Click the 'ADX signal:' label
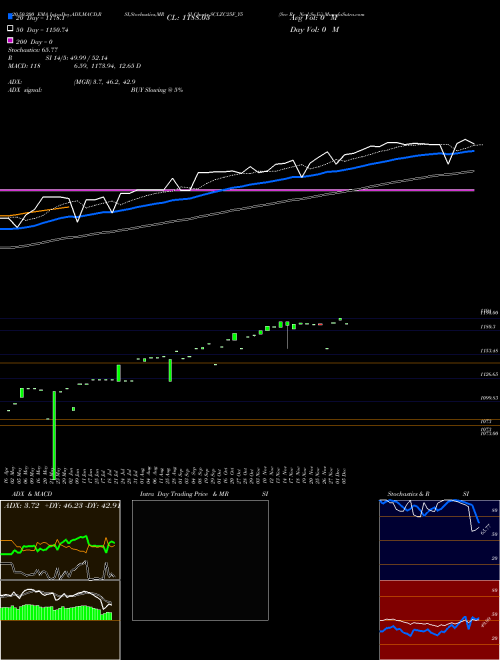Viewport: 500px width, 660px height. pyautogui.click(x=25, y=90)
